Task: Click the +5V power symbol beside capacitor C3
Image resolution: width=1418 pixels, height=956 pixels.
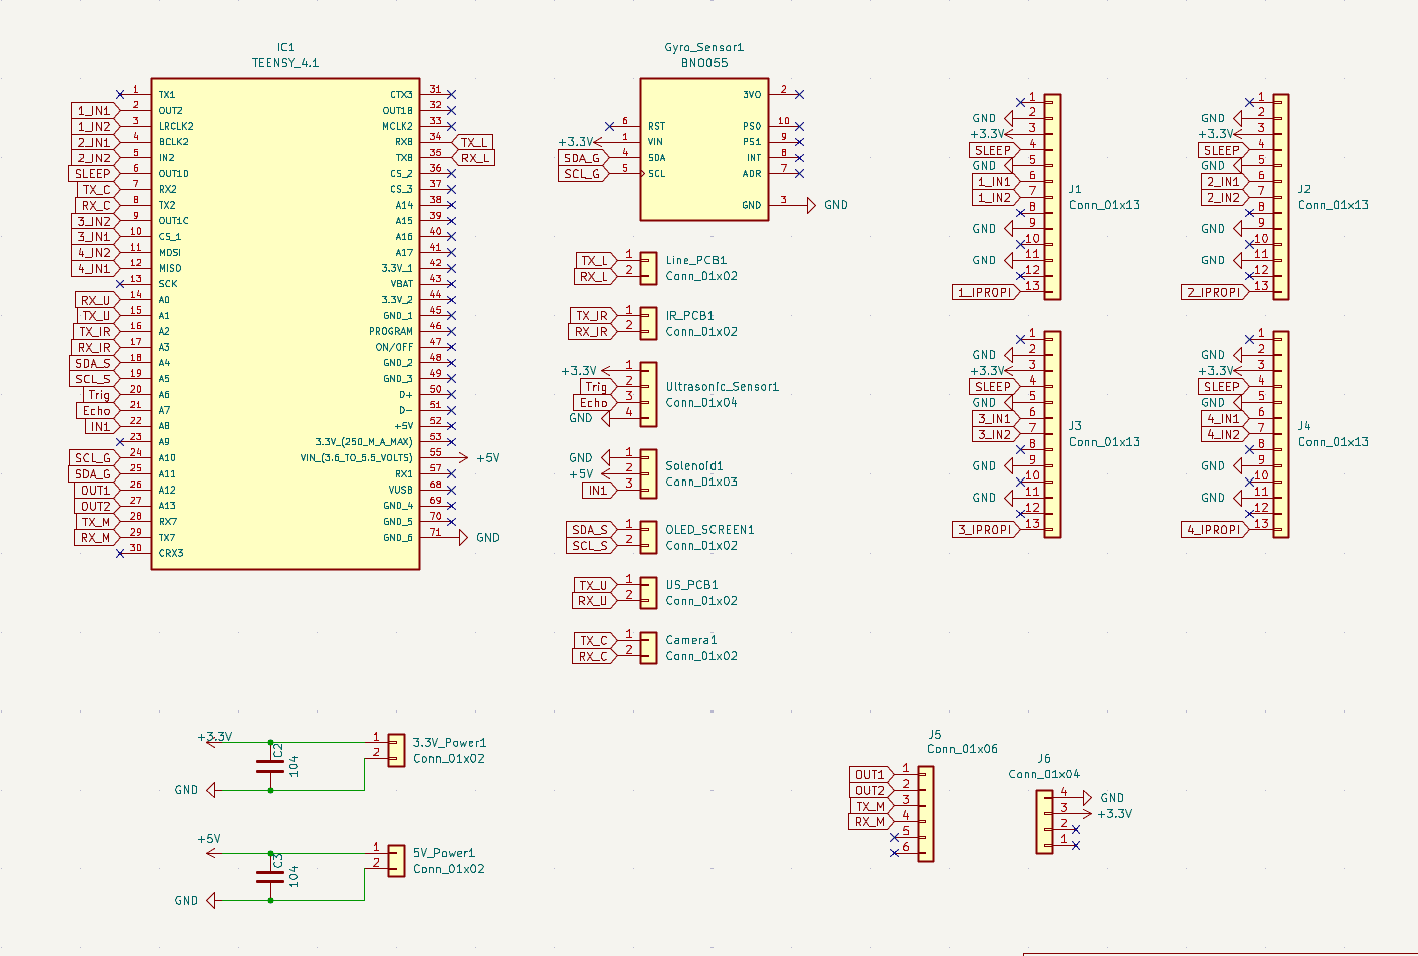Action: (x=209, y=845)
